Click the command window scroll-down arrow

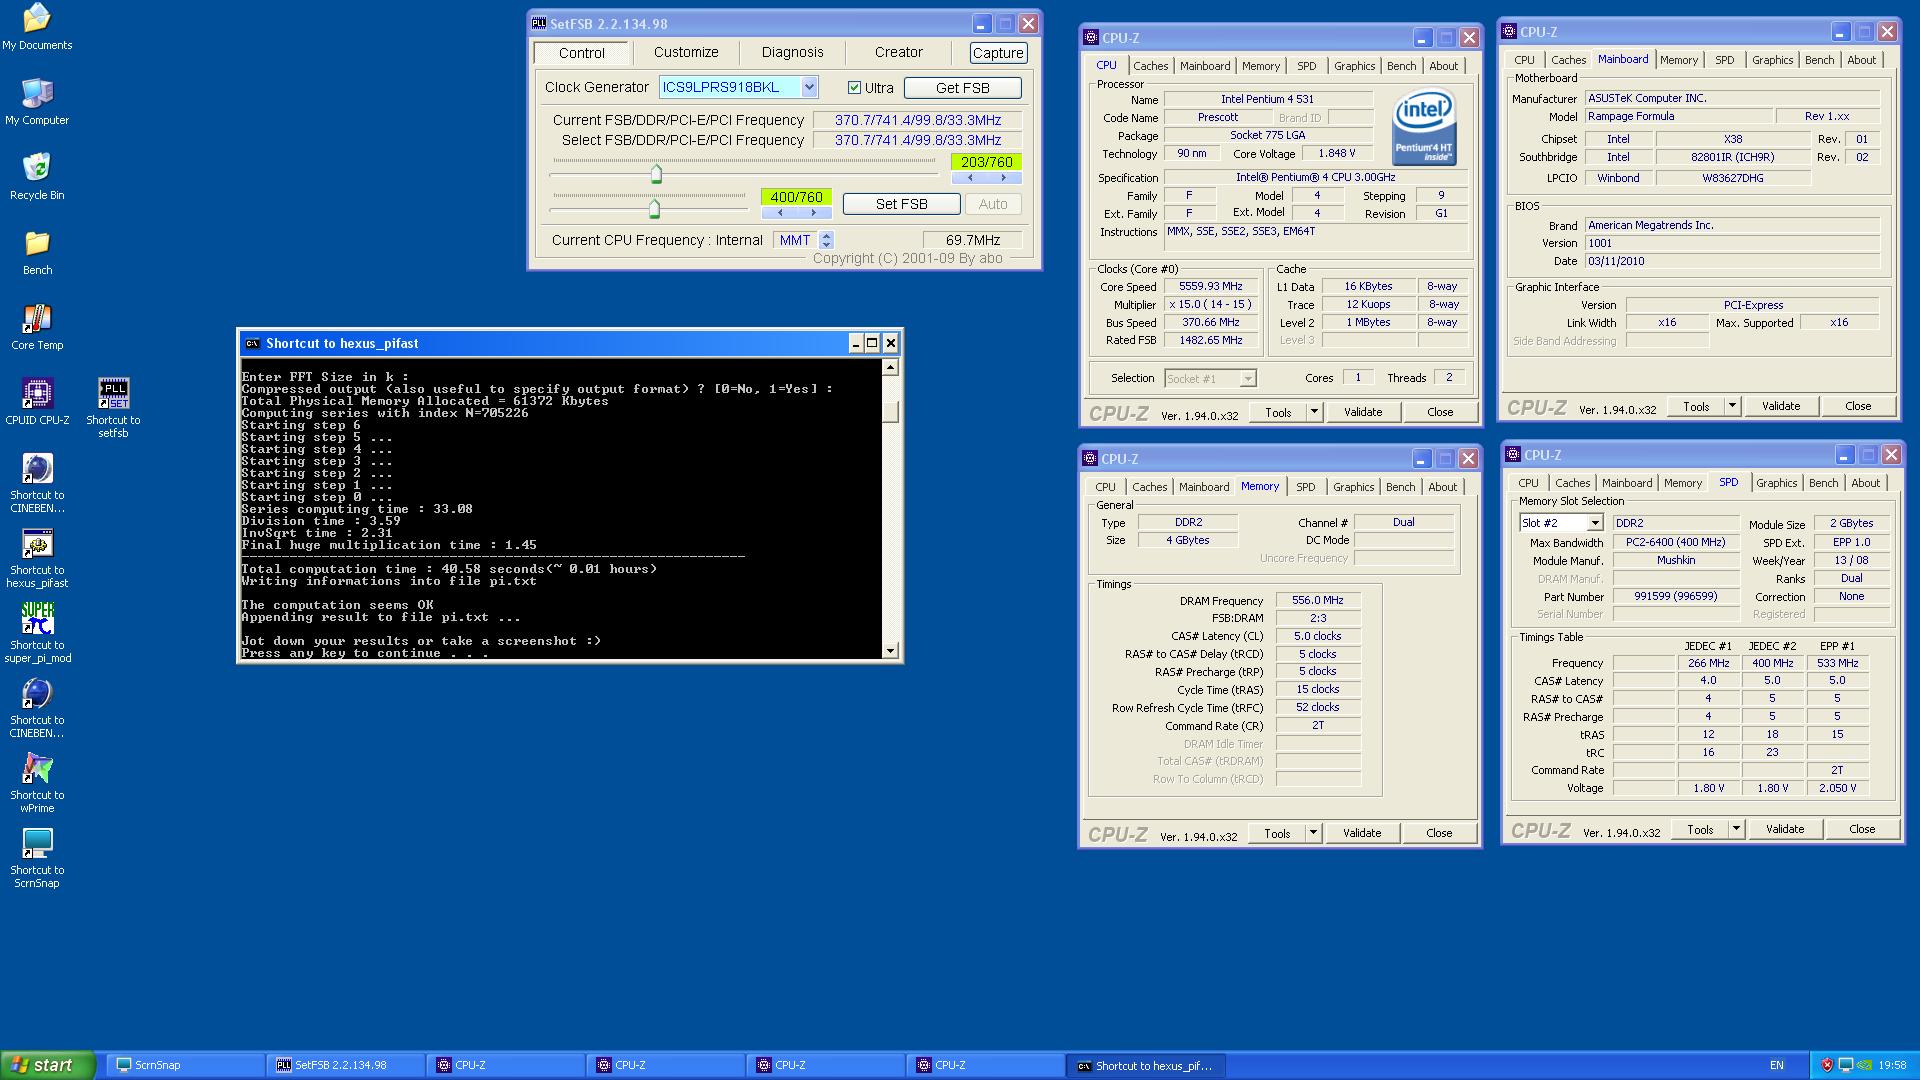point(890,651)
